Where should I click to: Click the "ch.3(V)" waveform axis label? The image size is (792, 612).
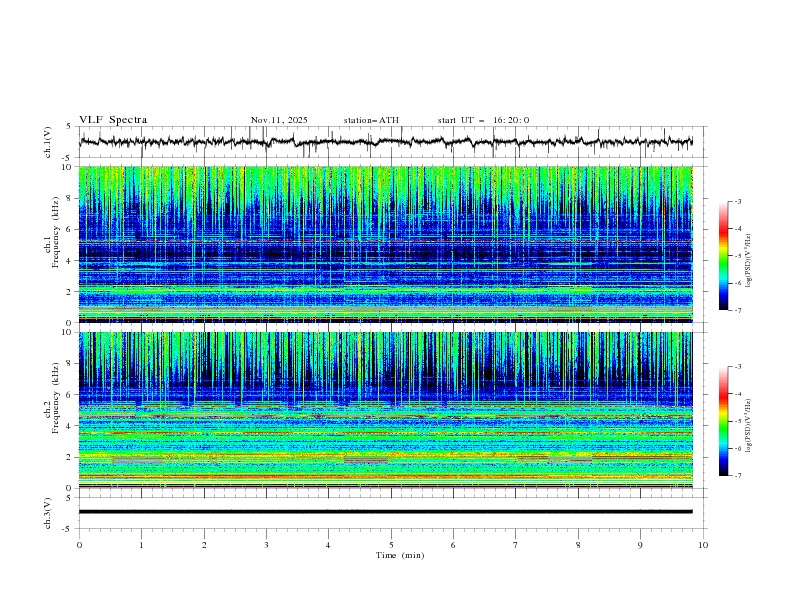(x=48, y=513)
